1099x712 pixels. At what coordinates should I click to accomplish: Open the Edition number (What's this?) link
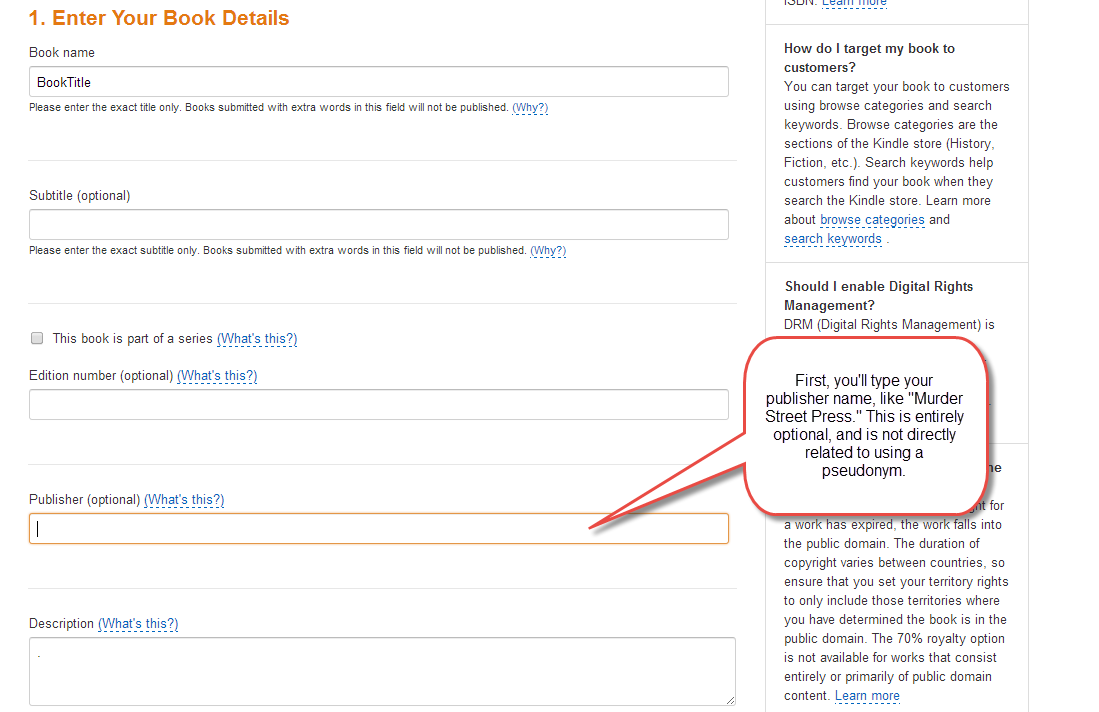pos(217,376)
